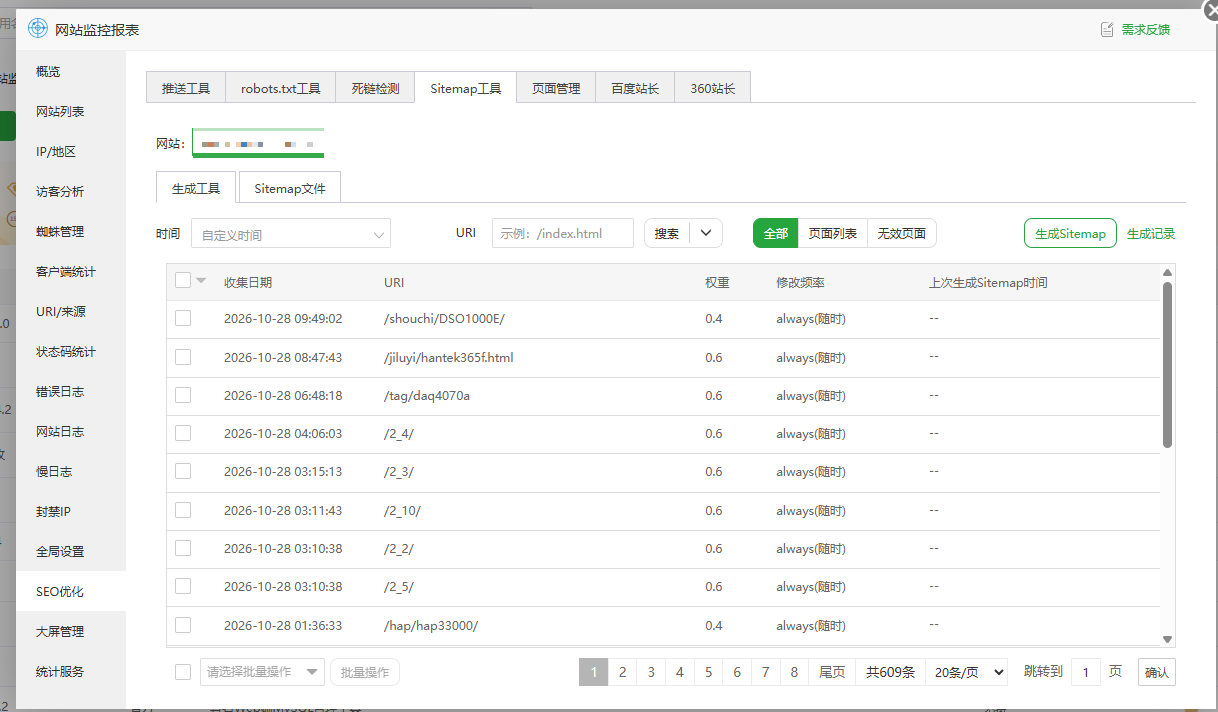
Task: Click the URI search input field
Action: 563,233
